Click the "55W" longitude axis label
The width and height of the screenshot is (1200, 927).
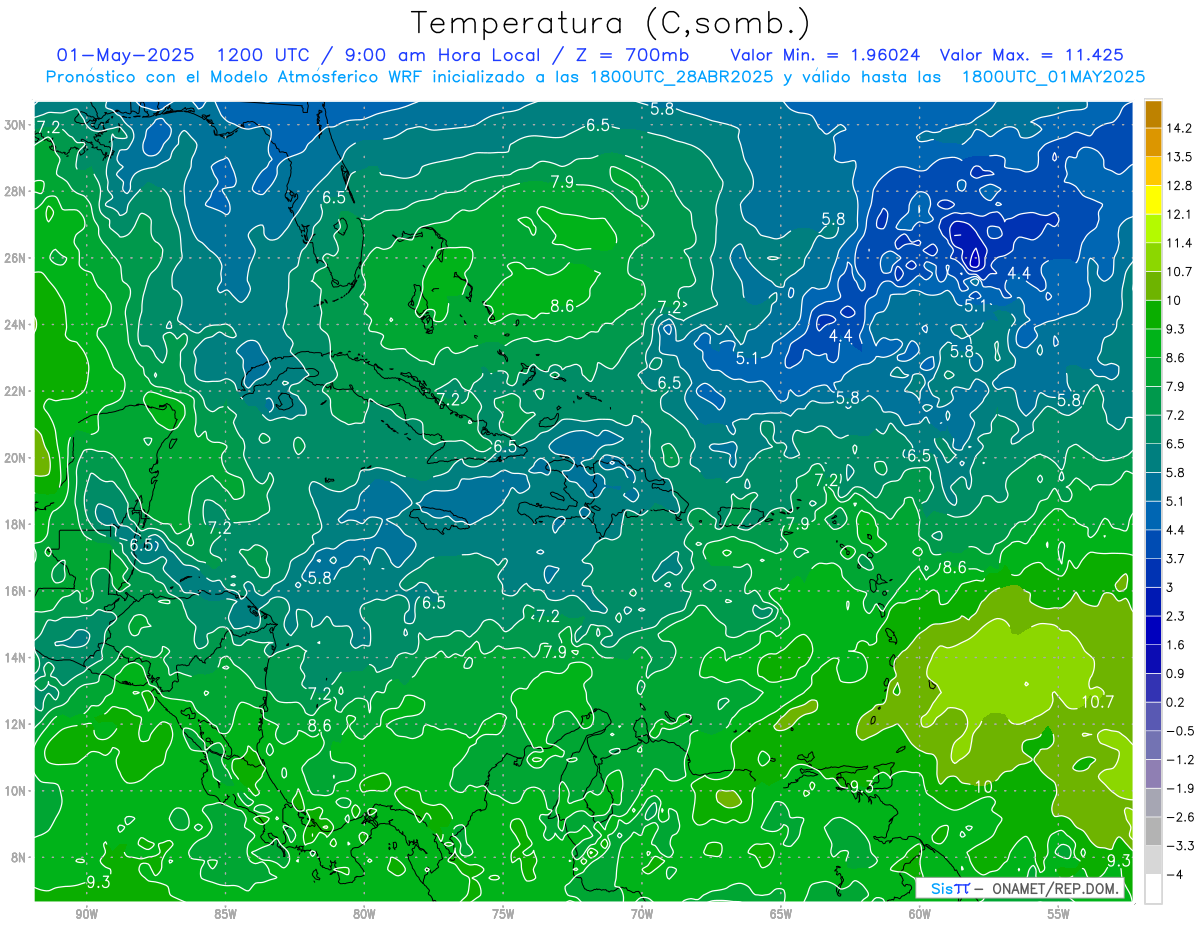[x=1059, y=914]
